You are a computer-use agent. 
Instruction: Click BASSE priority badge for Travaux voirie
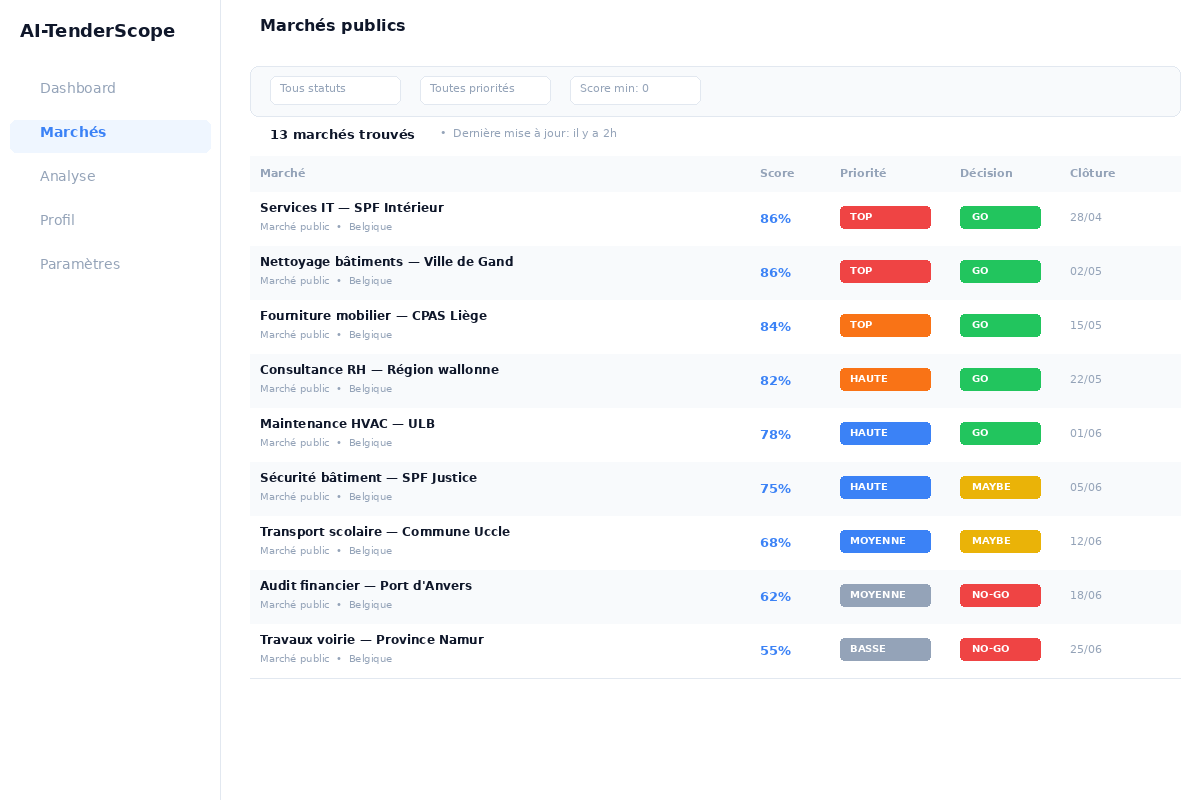coord(885,650)
